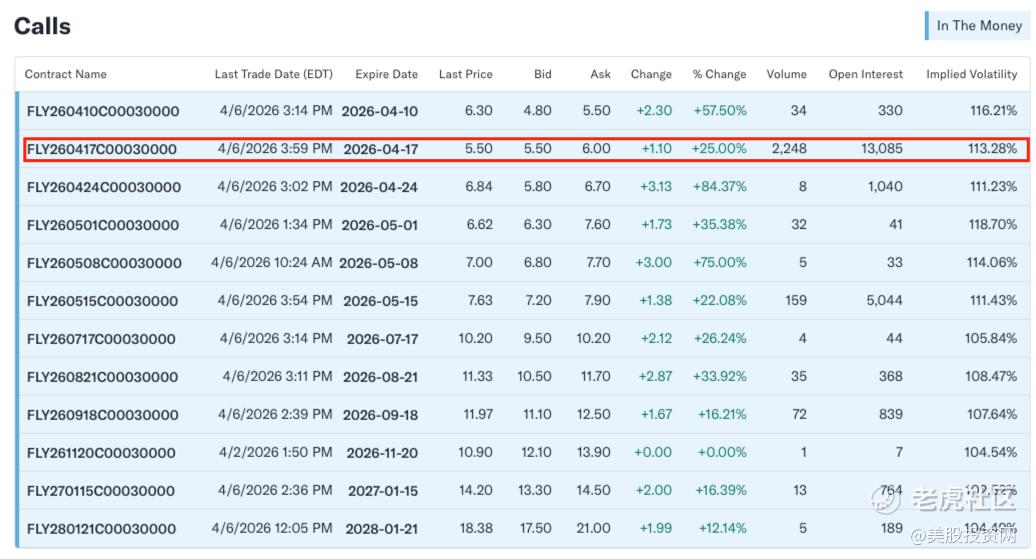Sort table by Expire Date header
The image size is (1036, 559).
pyautogui.click(x=386, y=74)
